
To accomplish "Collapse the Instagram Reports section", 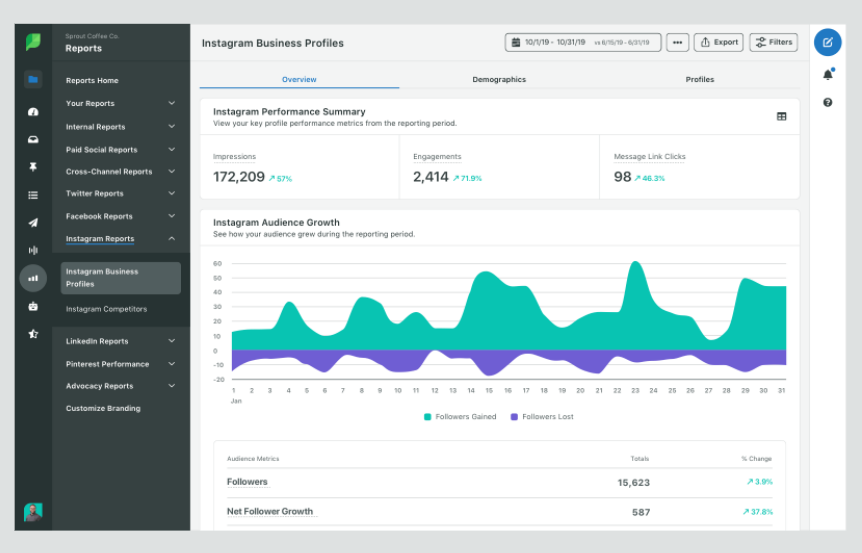I will click(120, 239).
